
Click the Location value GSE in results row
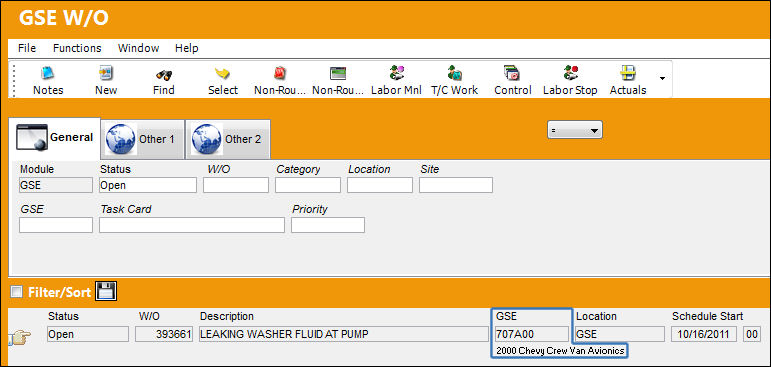620,334
